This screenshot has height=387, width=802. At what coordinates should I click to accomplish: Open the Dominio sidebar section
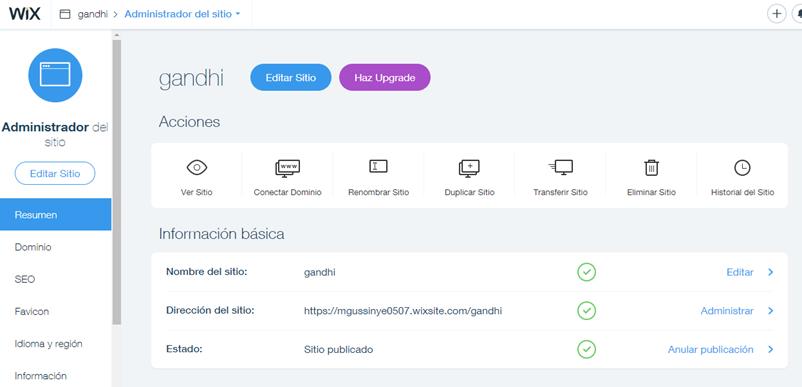point(55,247)
